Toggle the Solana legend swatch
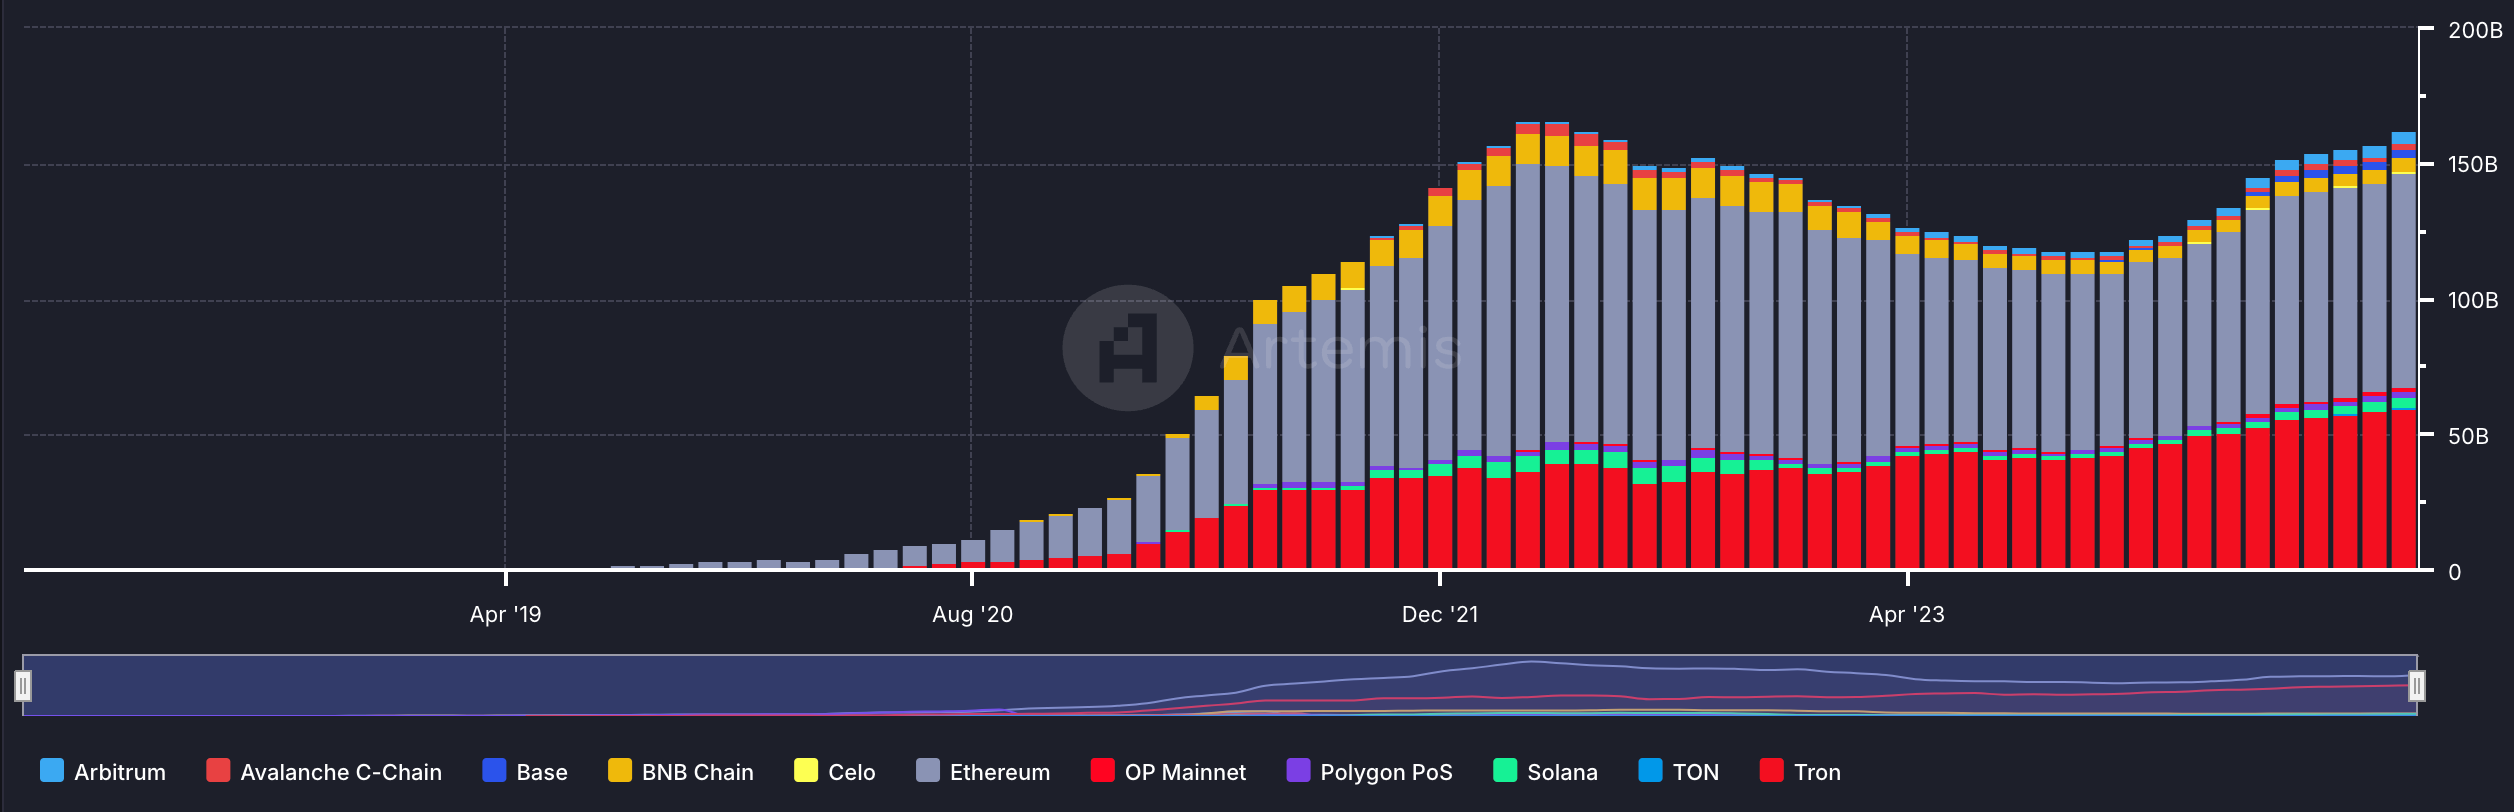This screenshot has width=2514, height=812. (1505, 770)
